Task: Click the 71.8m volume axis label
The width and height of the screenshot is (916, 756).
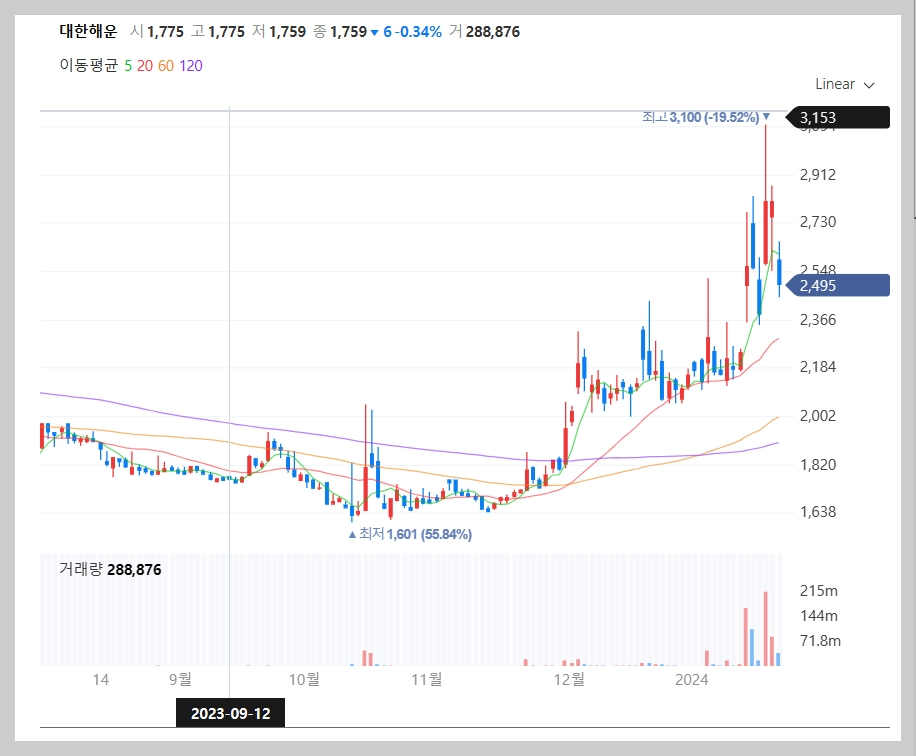Action: point(820,641)
